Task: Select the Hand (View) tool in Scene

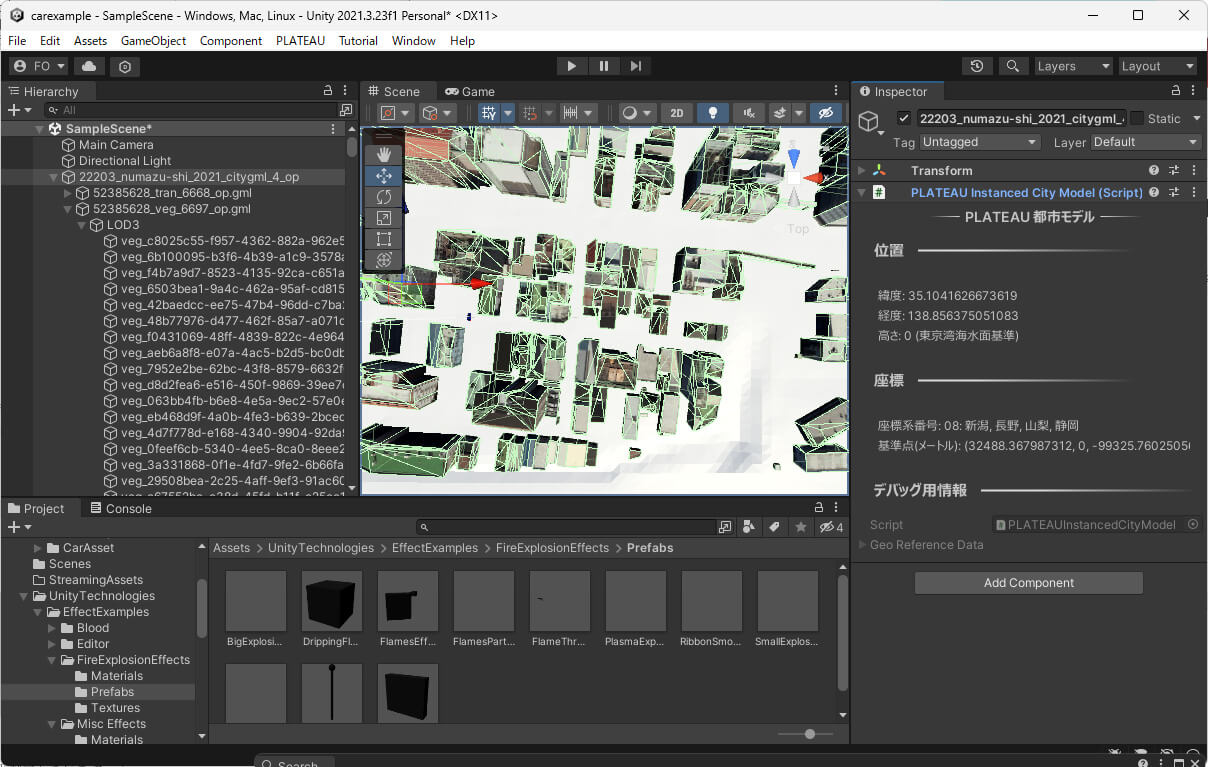Action: [384, 155]
